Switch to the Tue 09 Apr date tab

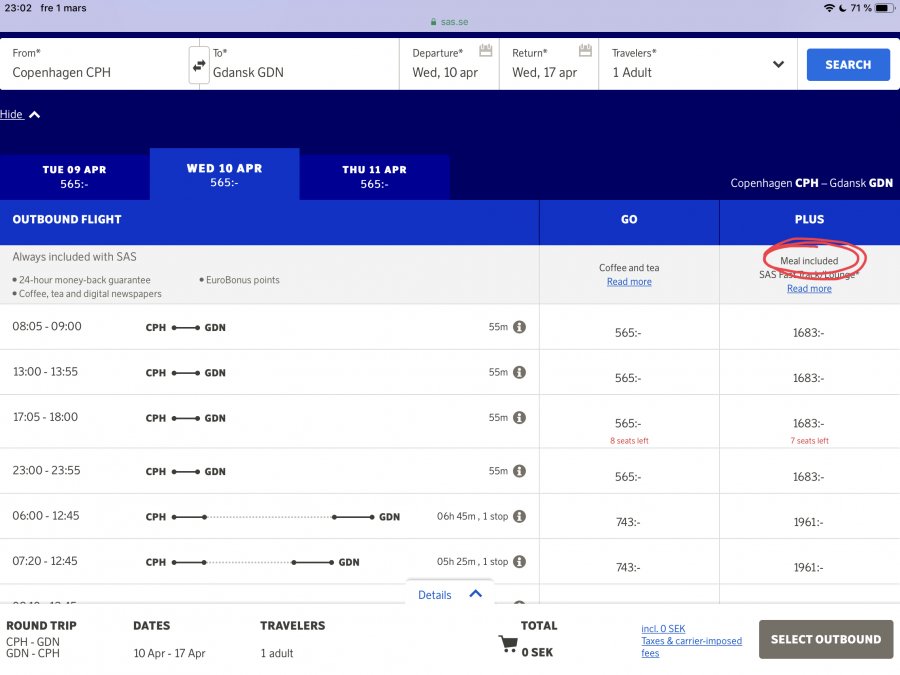click(x=74, y=177)
